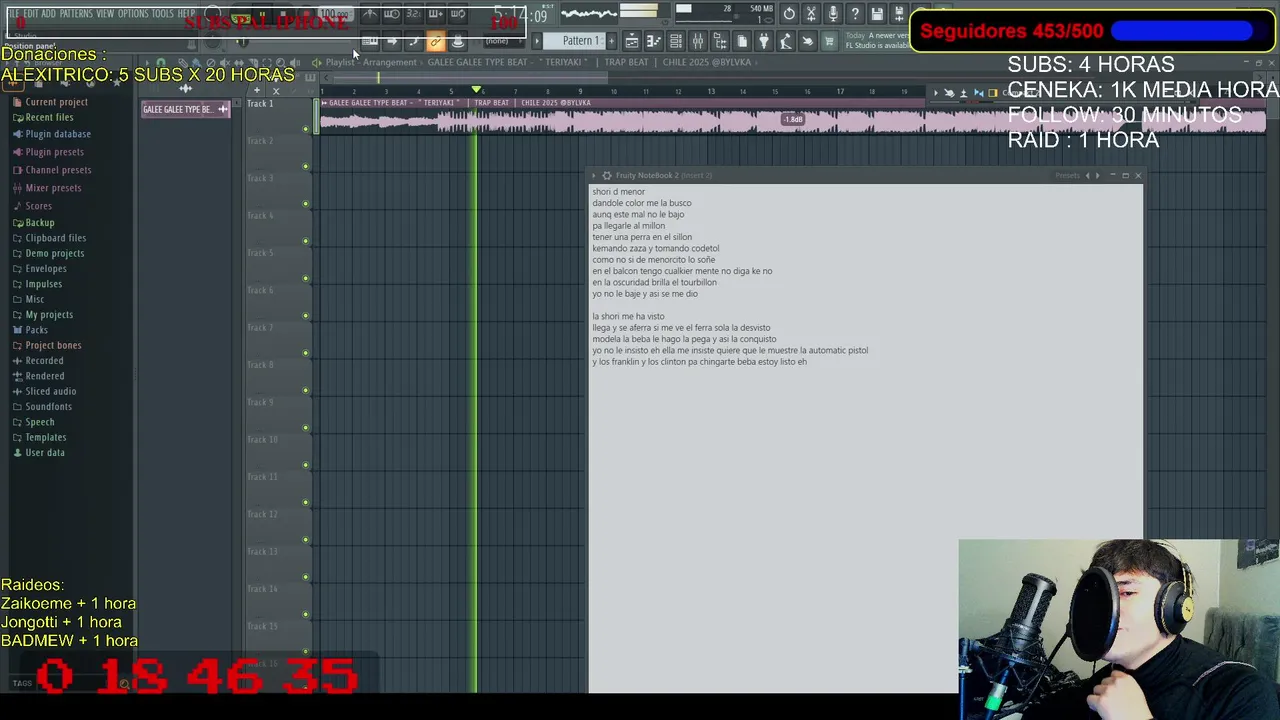Click the green playhead marker on timeline

pos(476,90)
